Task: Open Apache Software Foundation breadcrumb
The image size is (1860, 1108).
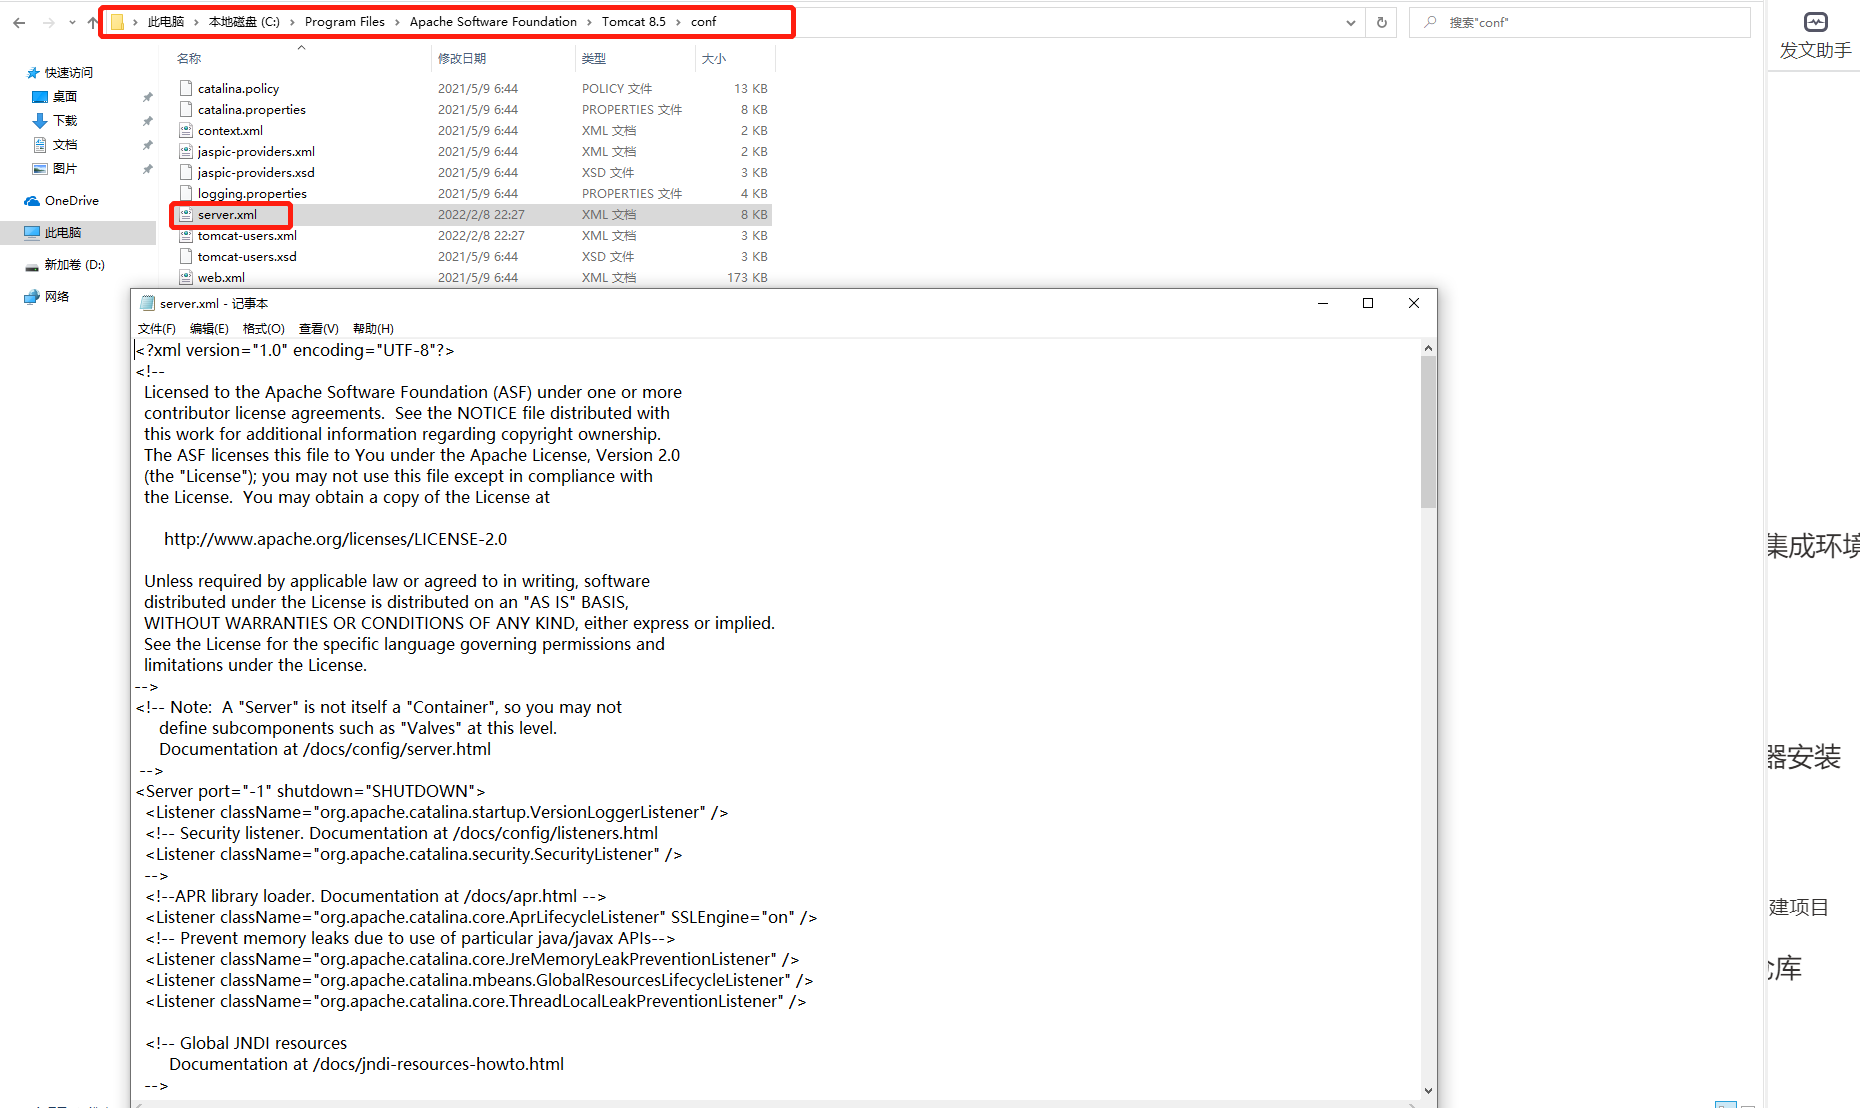Action: (493, 22)
